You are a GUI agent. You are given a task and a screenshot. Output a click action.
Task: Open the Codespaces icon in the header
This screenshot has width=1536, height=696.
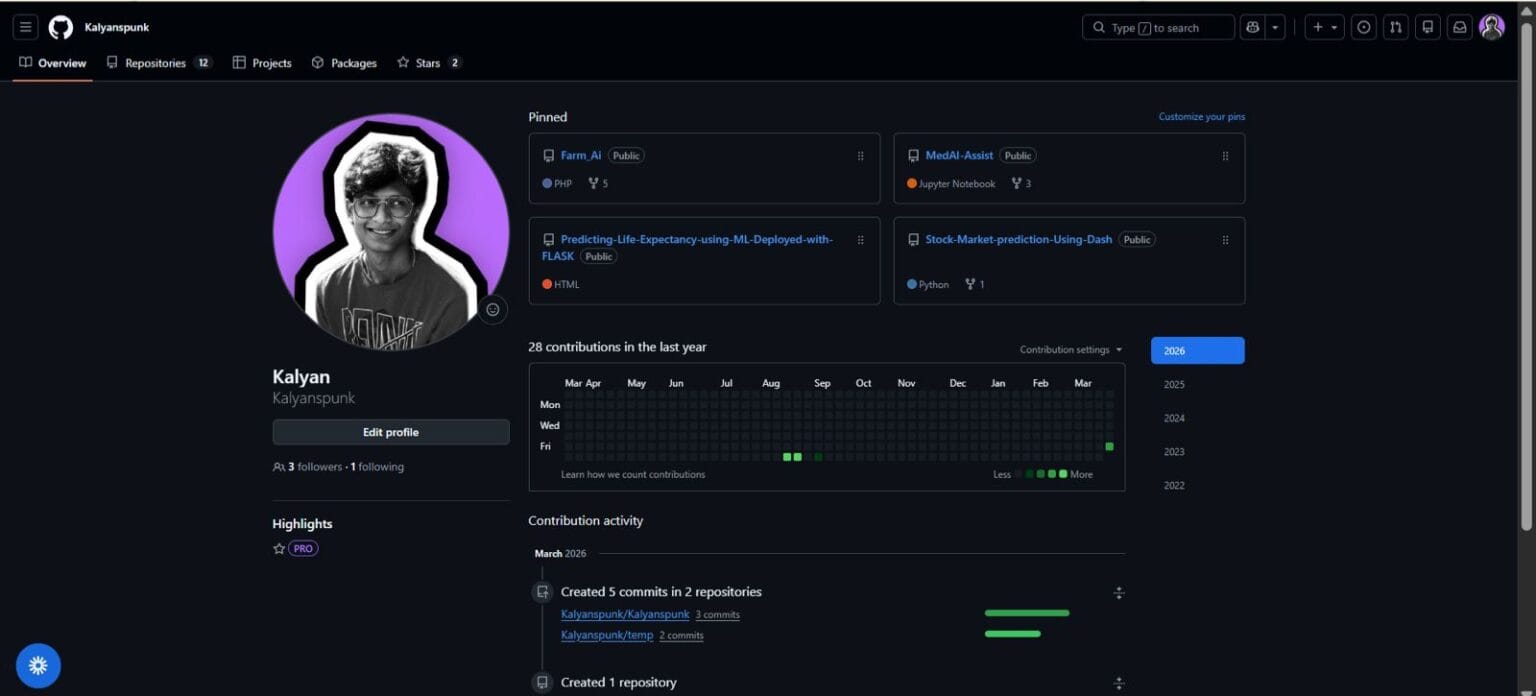coord(1427,27)
